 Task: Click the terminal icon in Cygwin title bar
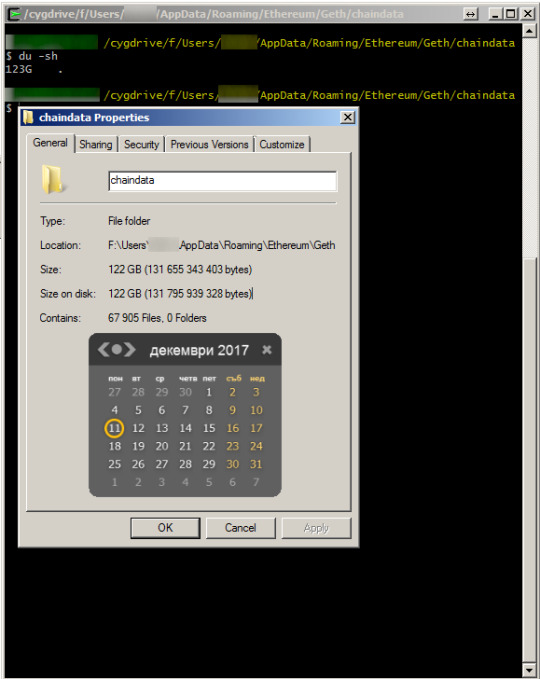(x=15, y=14)
